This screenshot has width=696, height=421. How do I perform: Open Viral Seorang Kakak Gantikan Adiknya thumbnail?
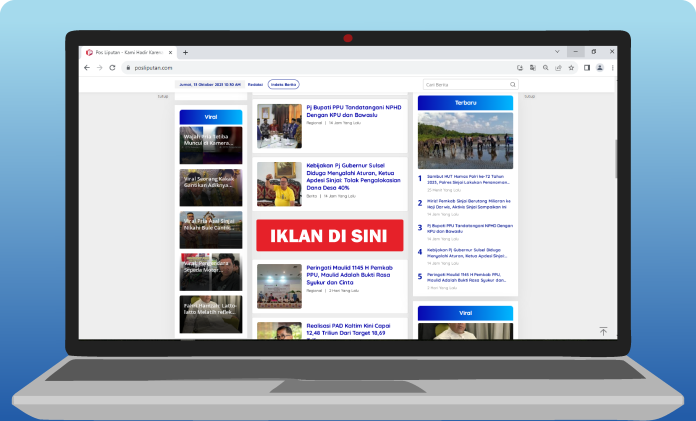pyautogui.click(x=211, y=187)
